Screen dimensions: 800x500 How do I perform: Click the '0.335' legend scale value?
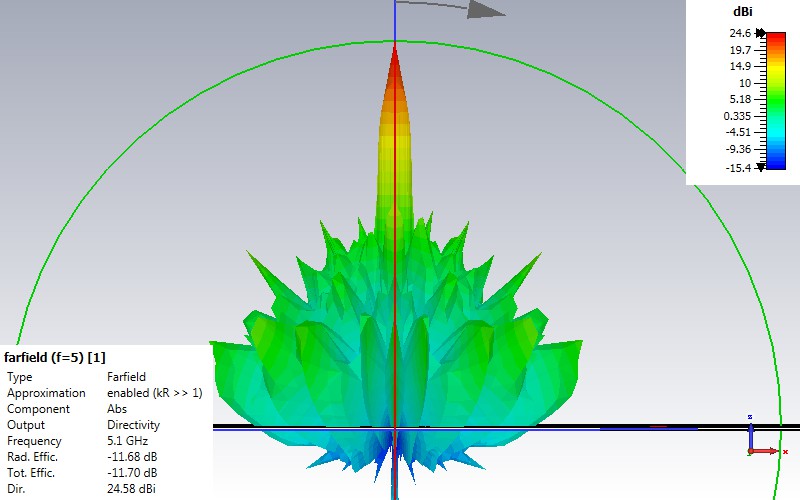click(x=737, y=116)
